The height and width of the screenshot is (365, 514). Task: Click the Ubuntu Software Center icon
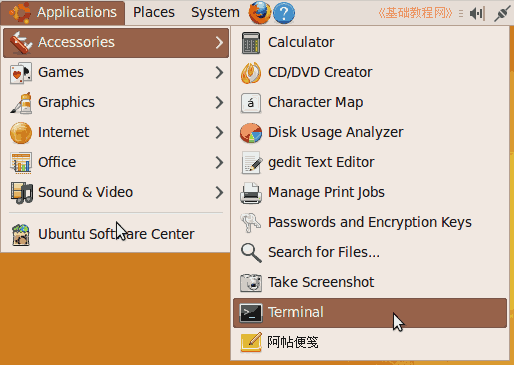(x=21, y=235)
